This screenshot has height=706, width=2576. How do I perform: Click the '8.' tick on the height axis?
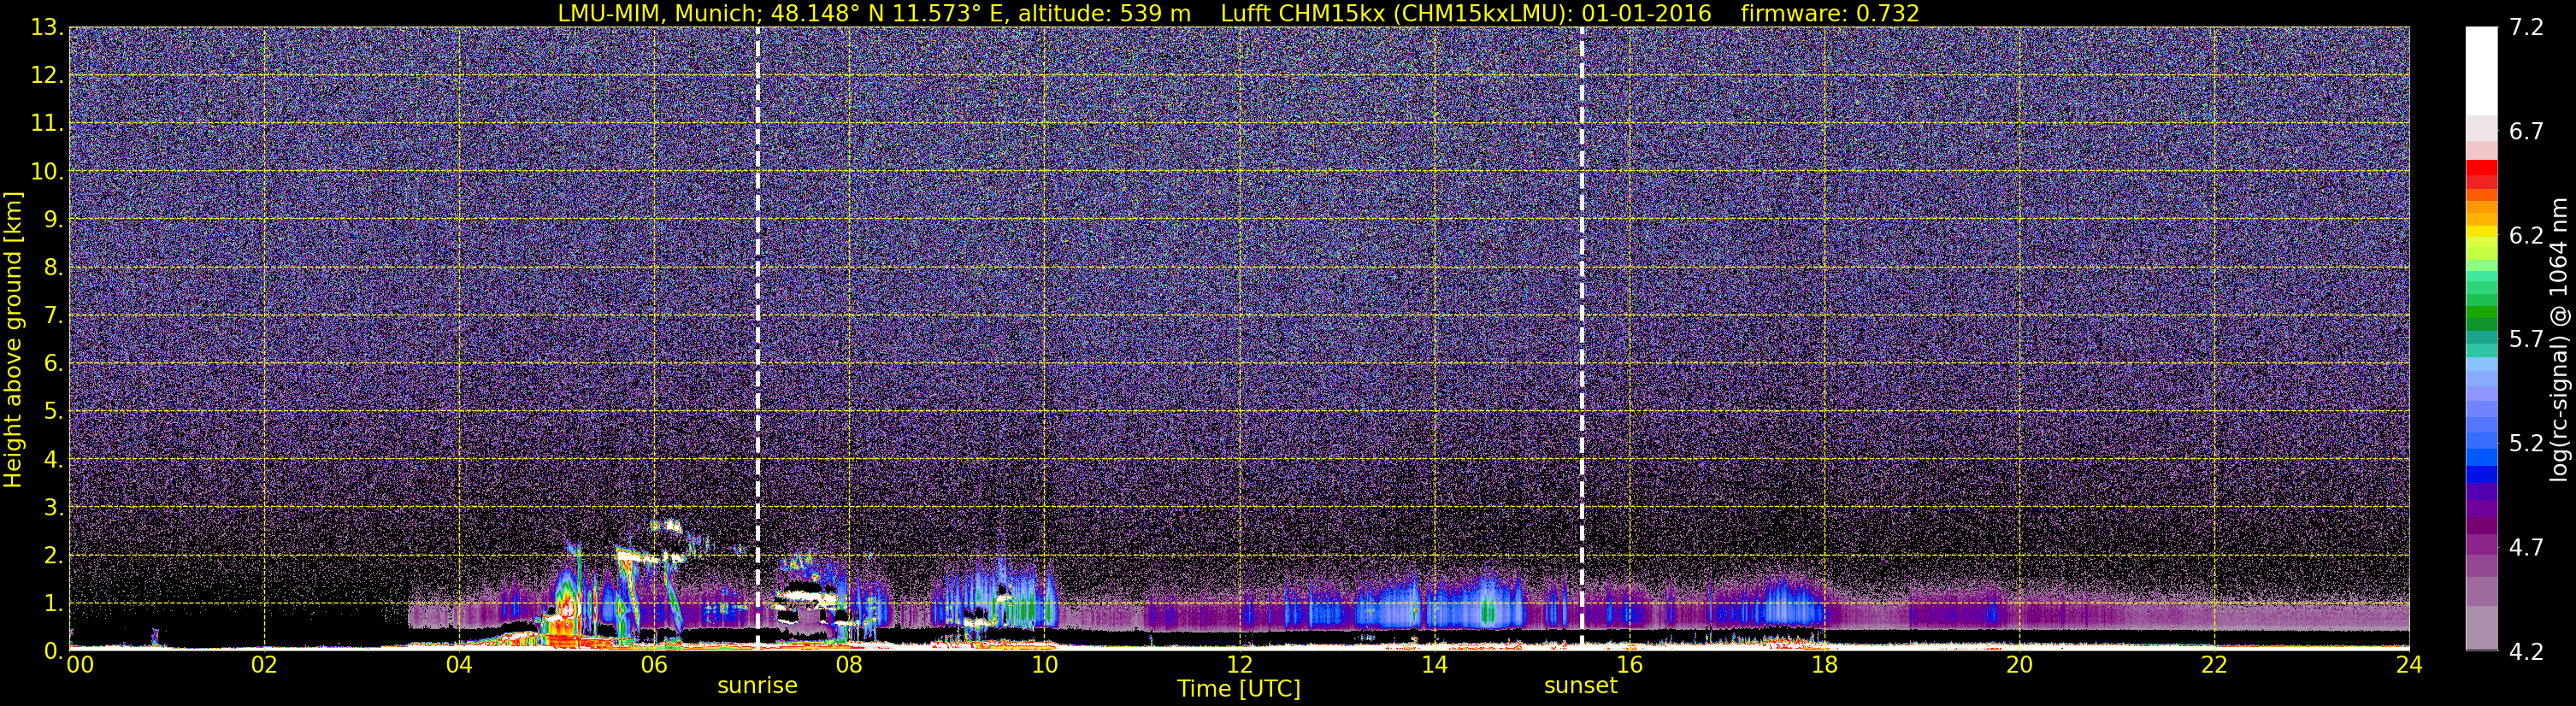click(54, 267)
